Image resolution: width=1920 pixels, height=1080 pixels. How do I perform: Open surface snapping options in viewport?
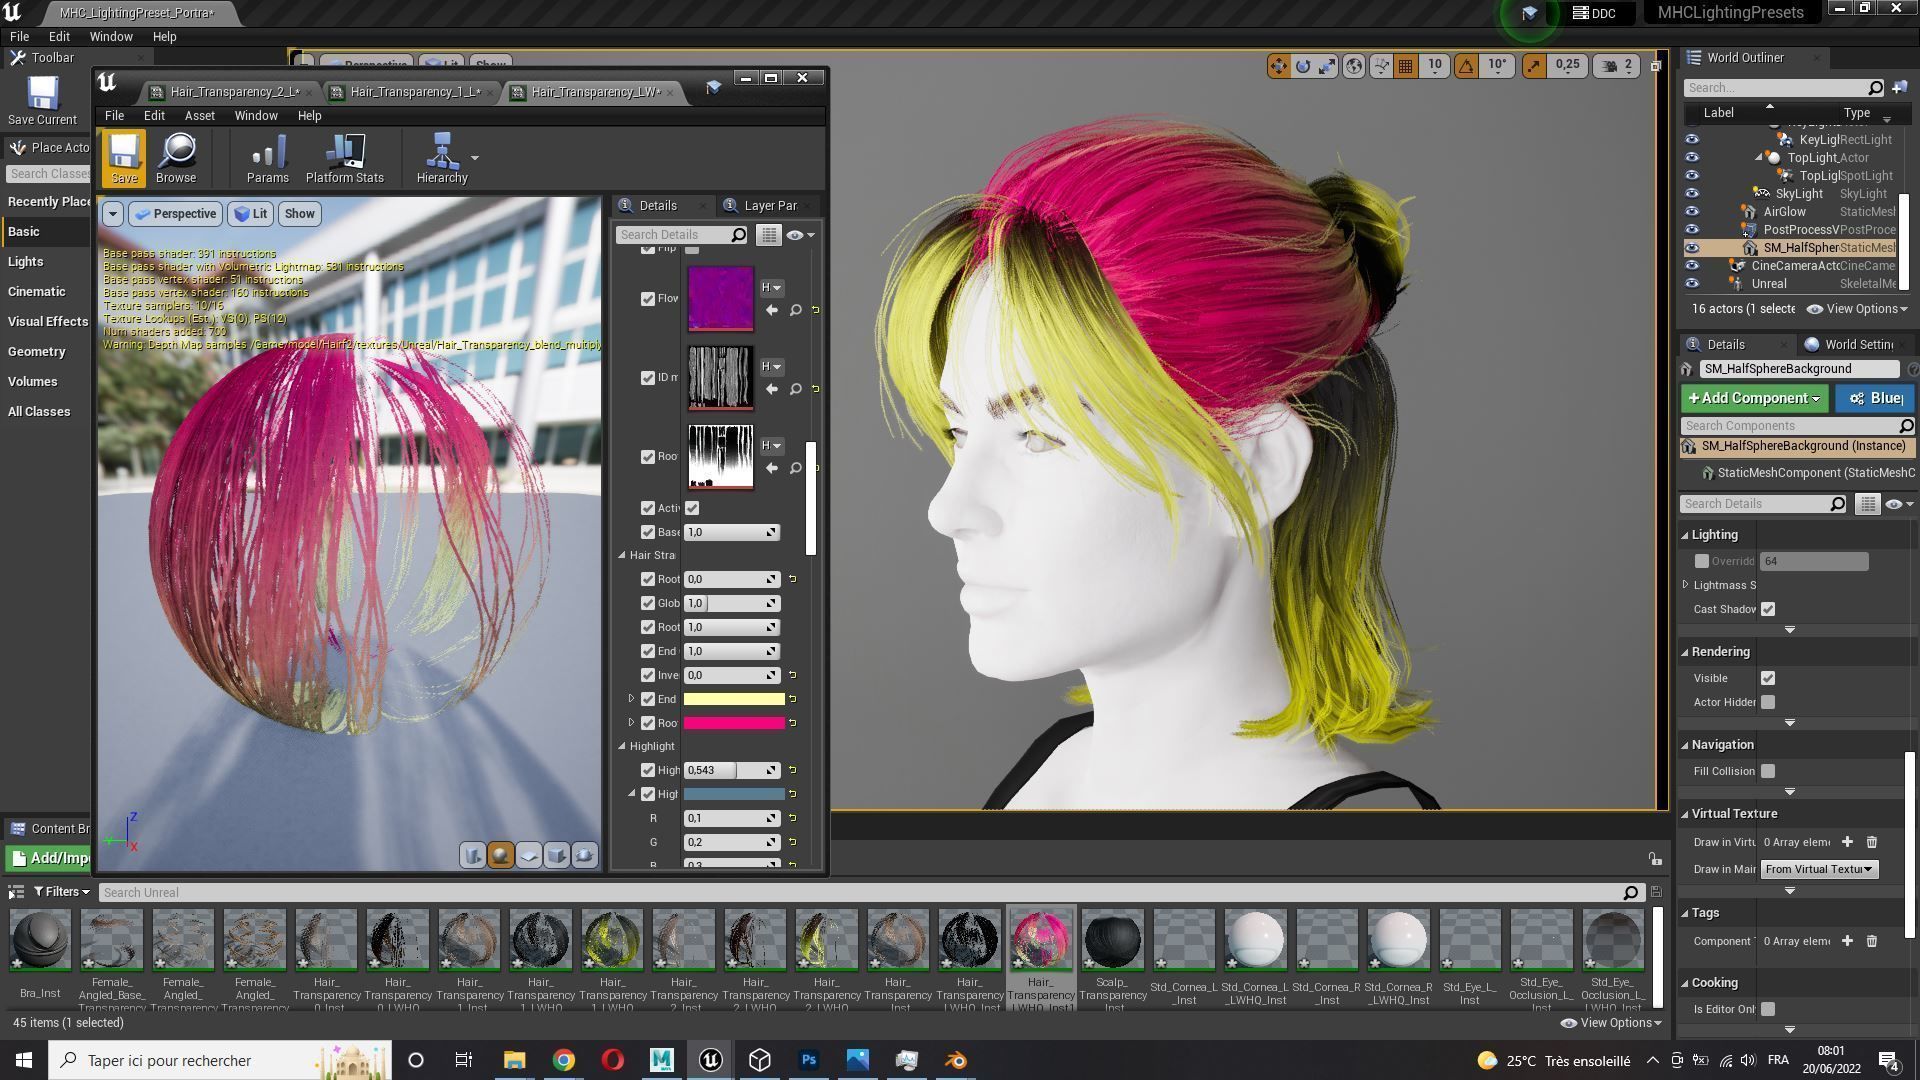point(1381,66)
